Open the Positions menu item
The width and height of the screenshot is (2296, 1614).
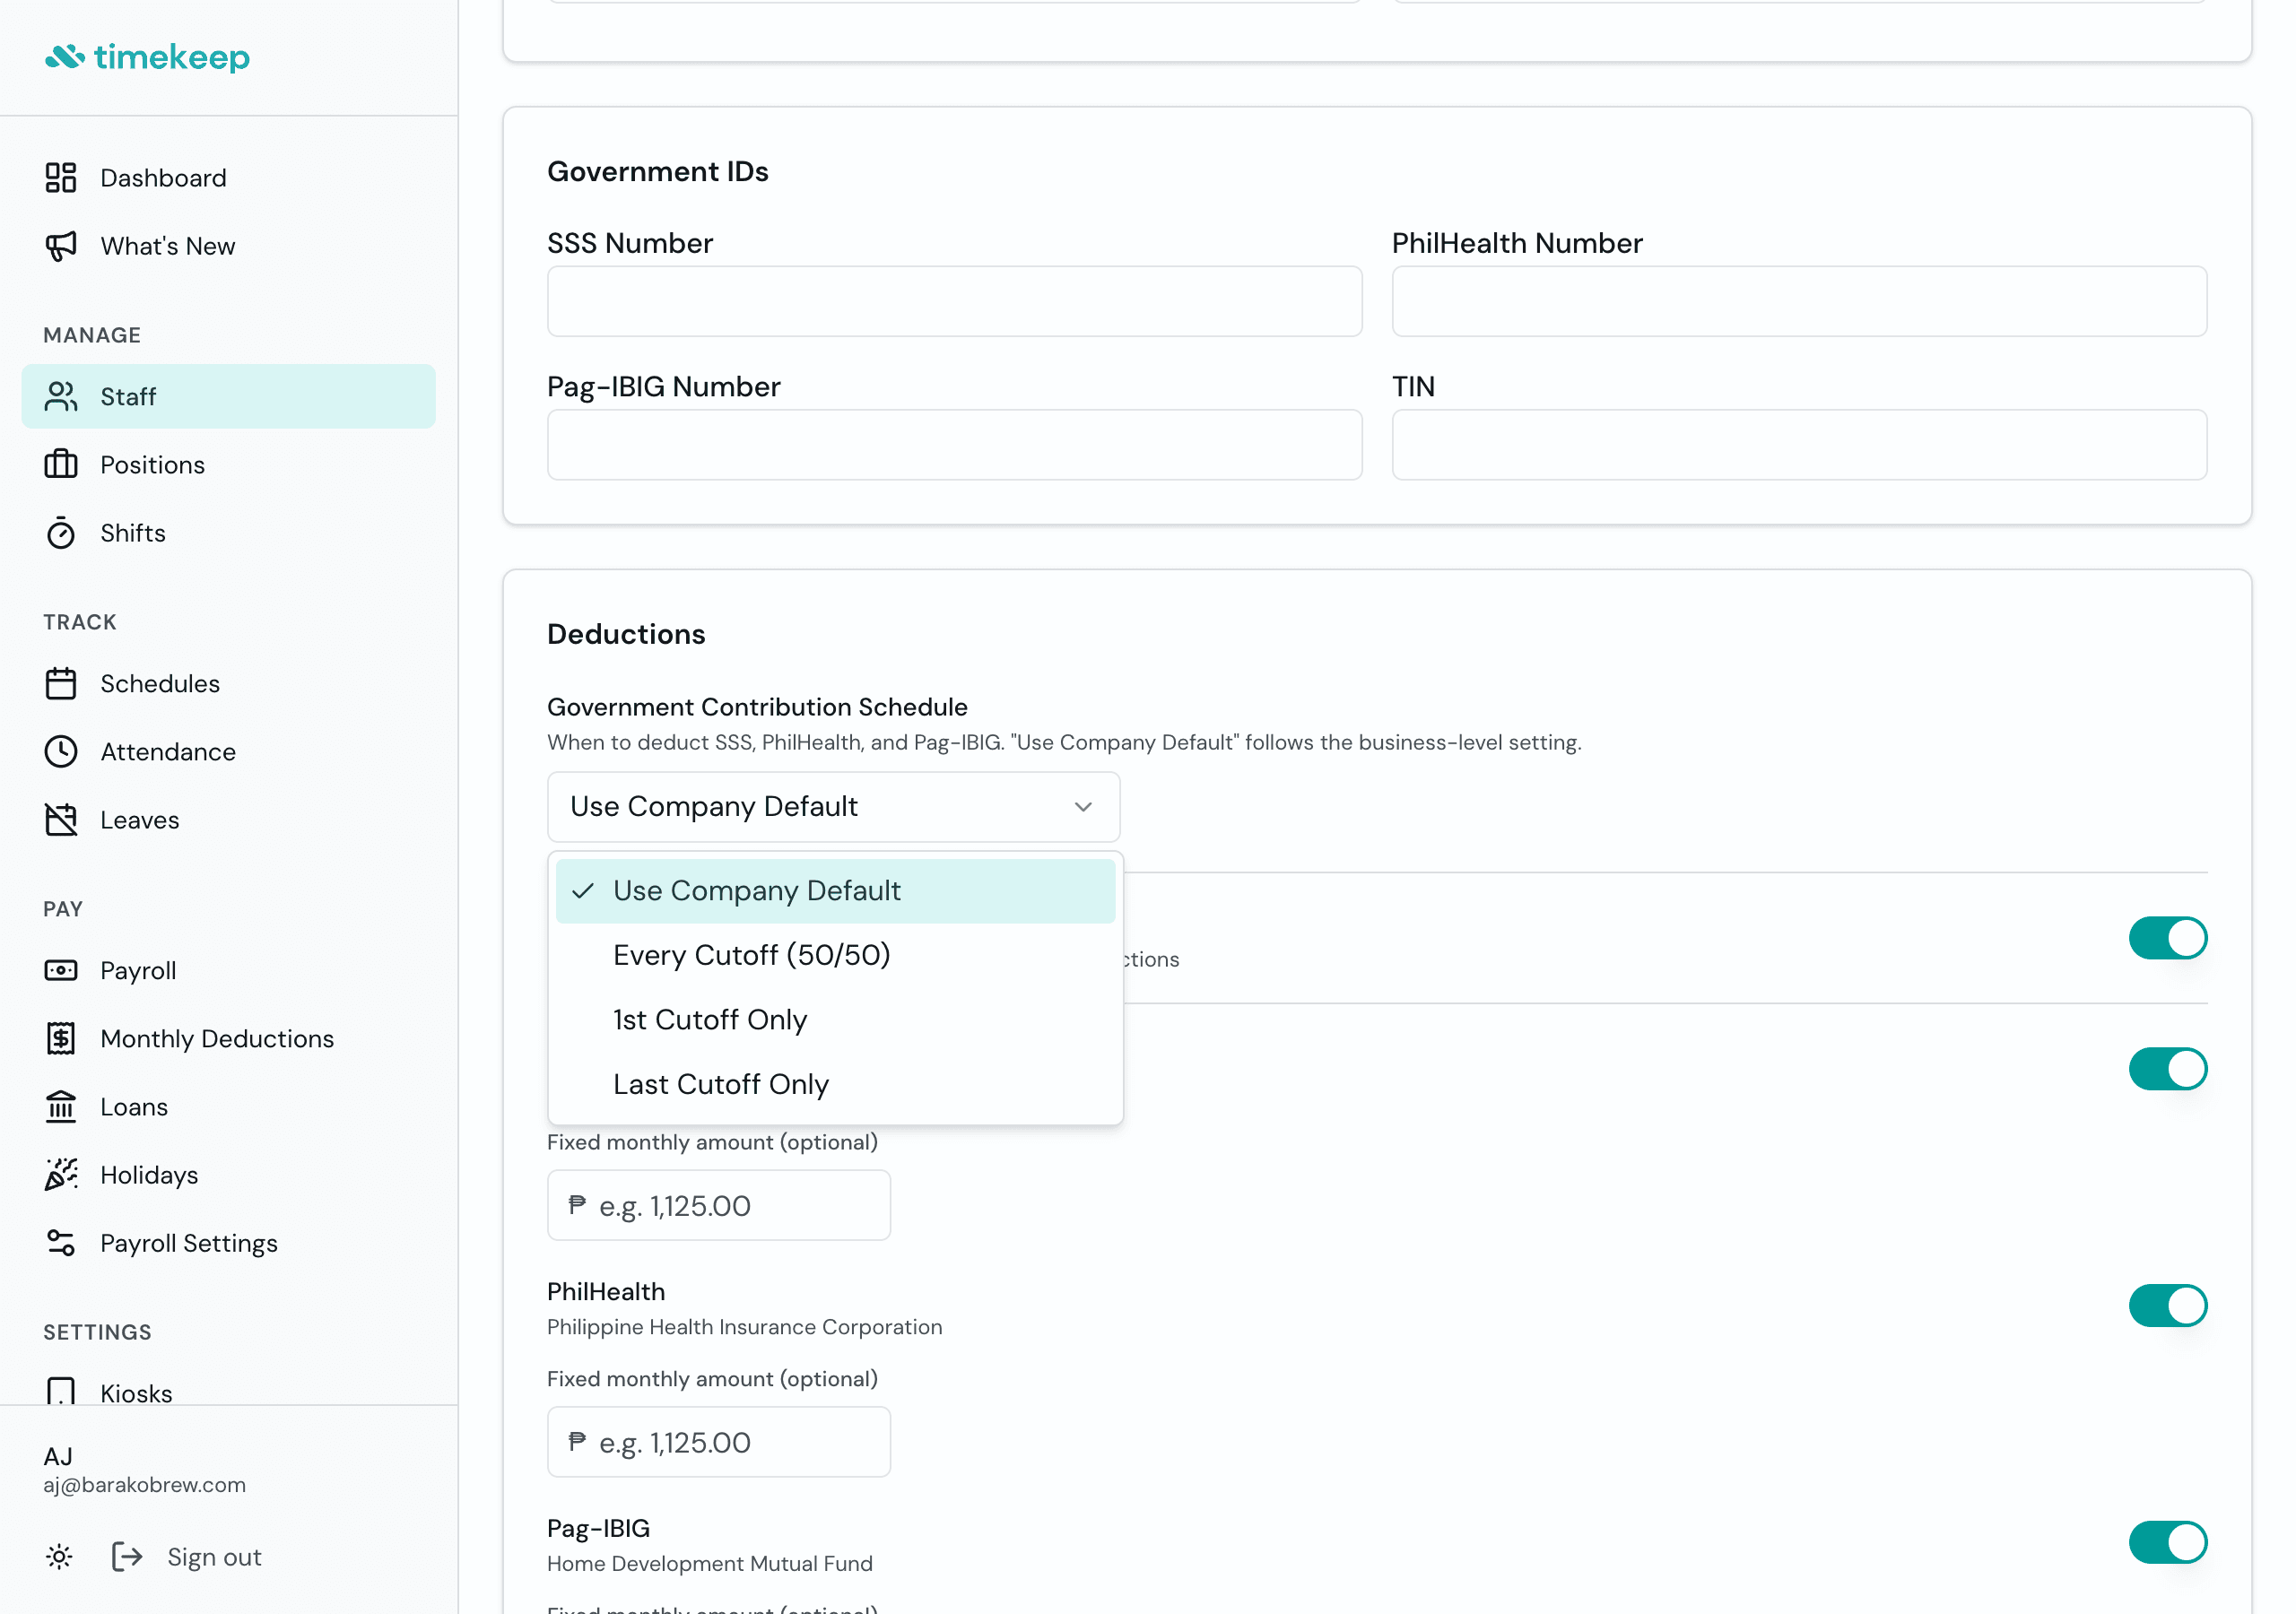[x=152, y=465]
